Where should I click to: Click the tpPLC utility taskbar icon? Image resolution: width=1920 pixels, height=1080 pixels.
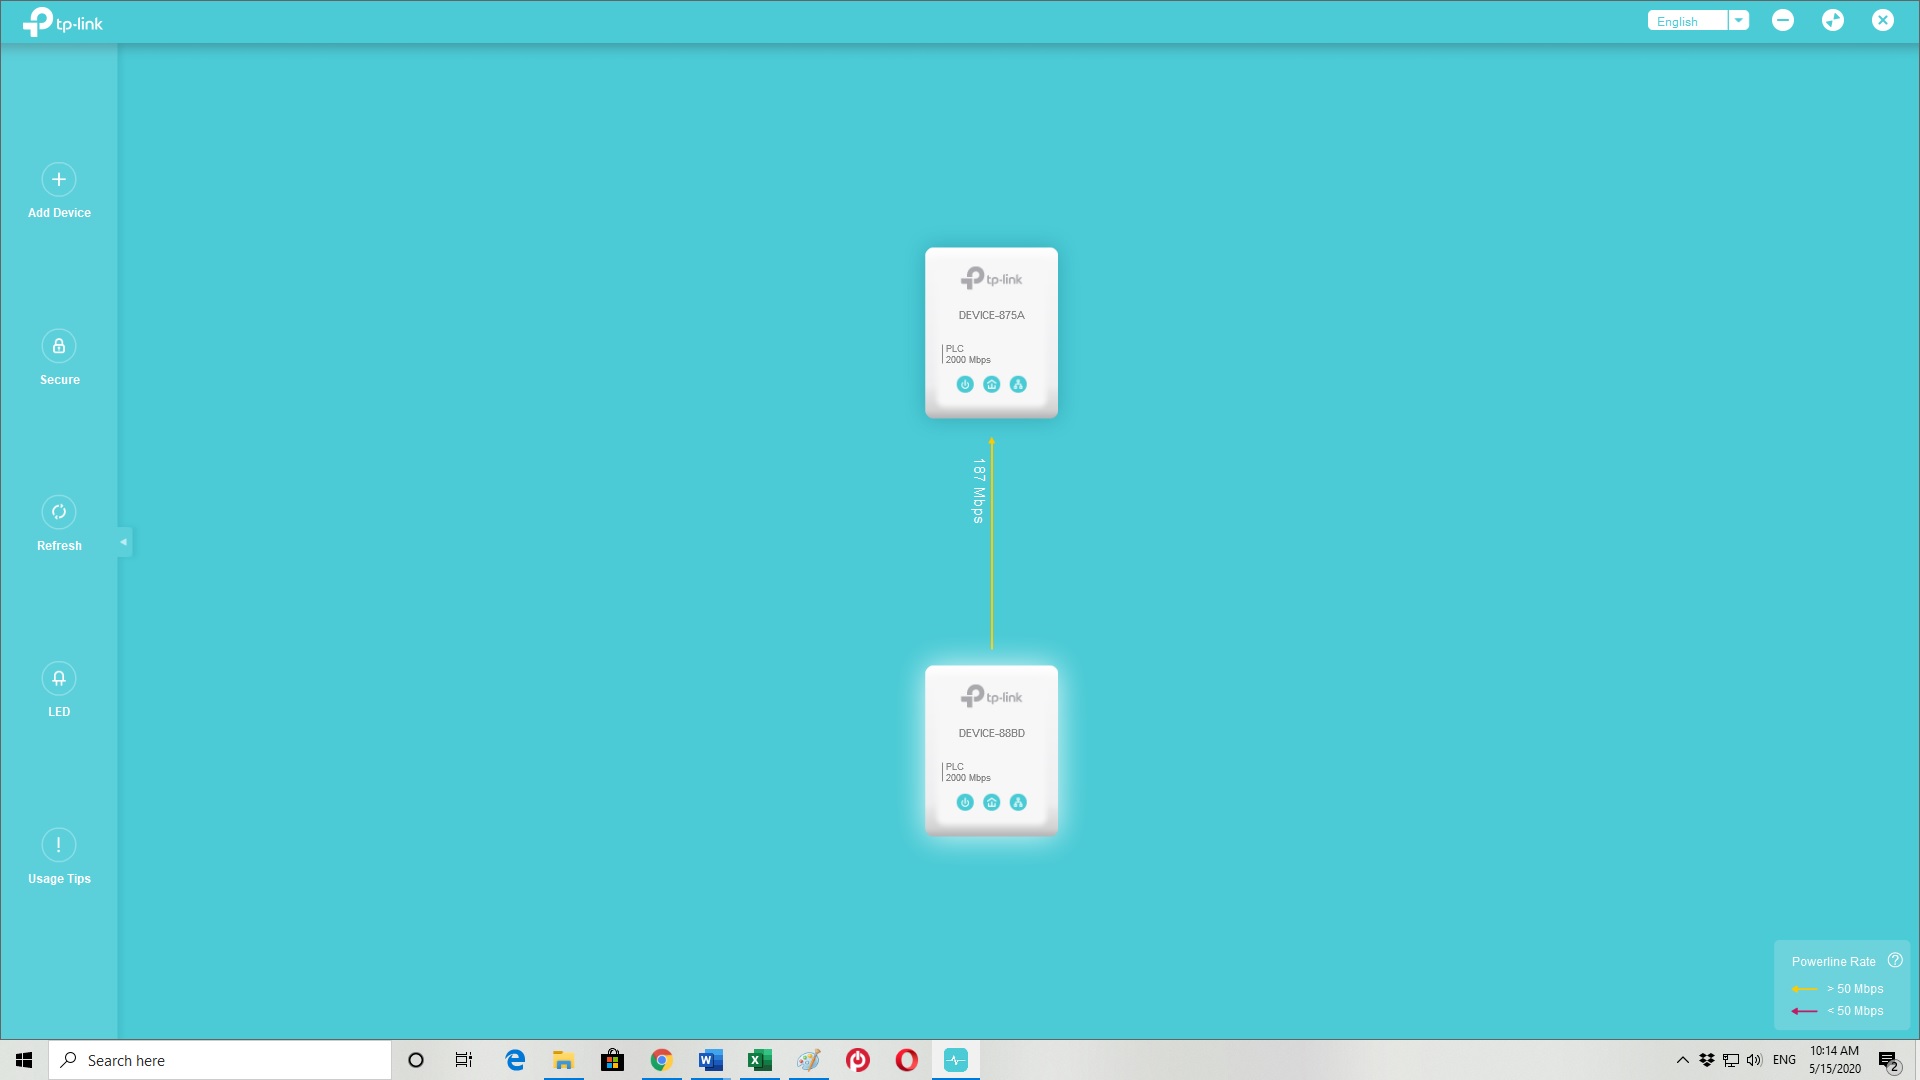click(x=955, y=1060)
